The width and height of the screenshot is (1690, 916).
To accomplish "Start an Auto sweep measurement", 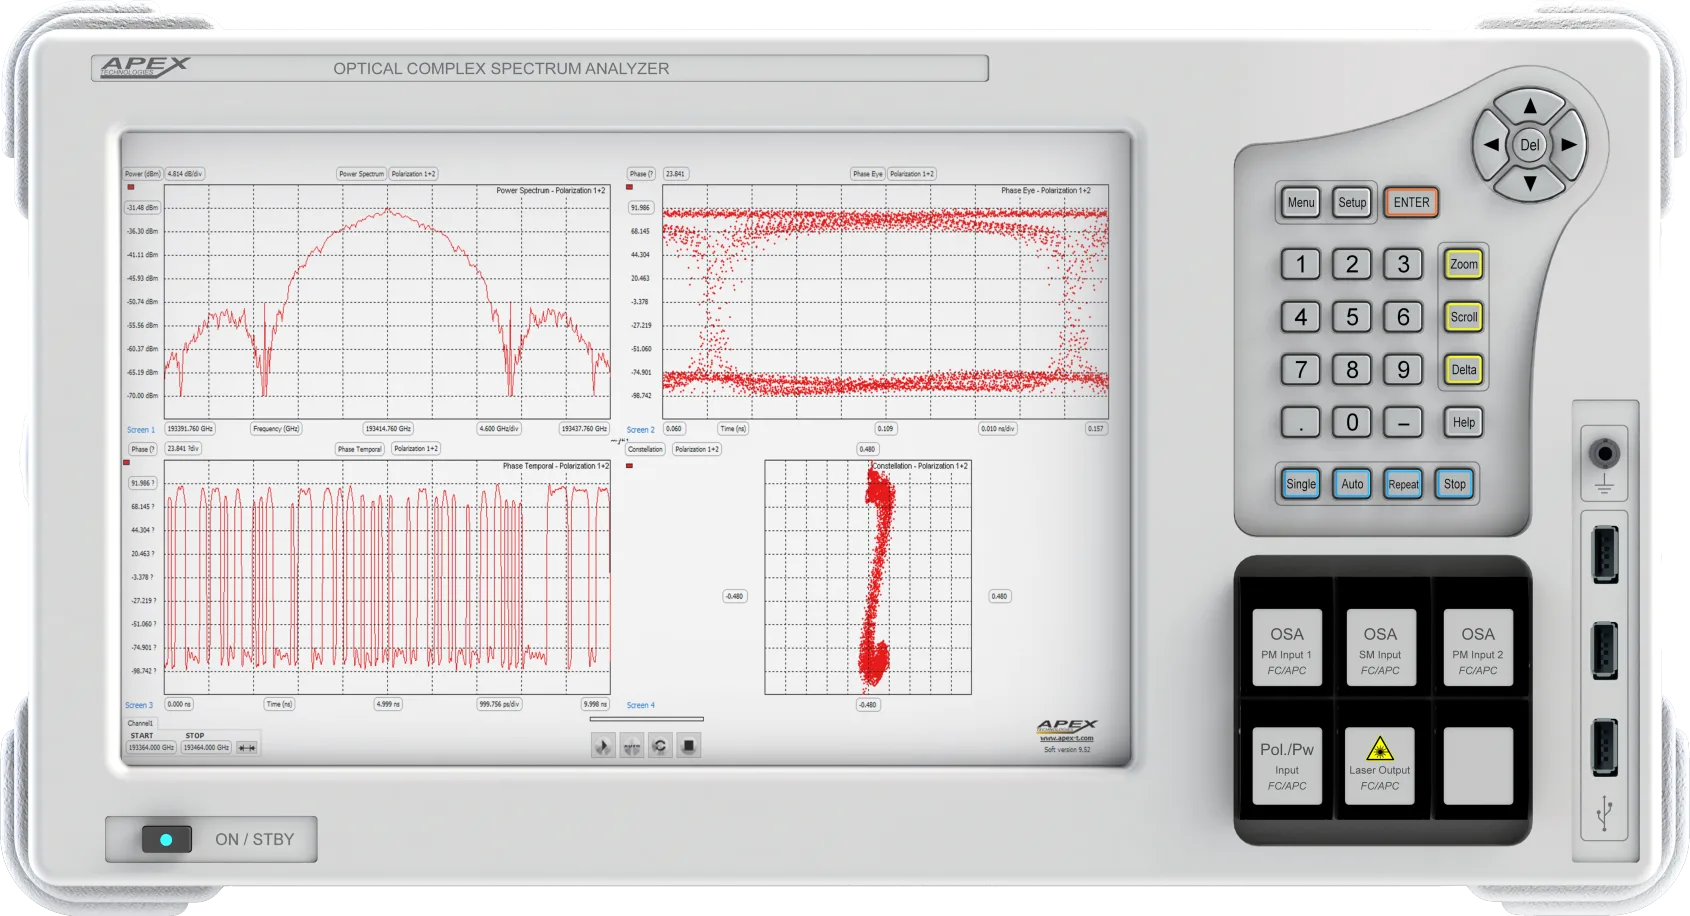I will point(1352,484).
